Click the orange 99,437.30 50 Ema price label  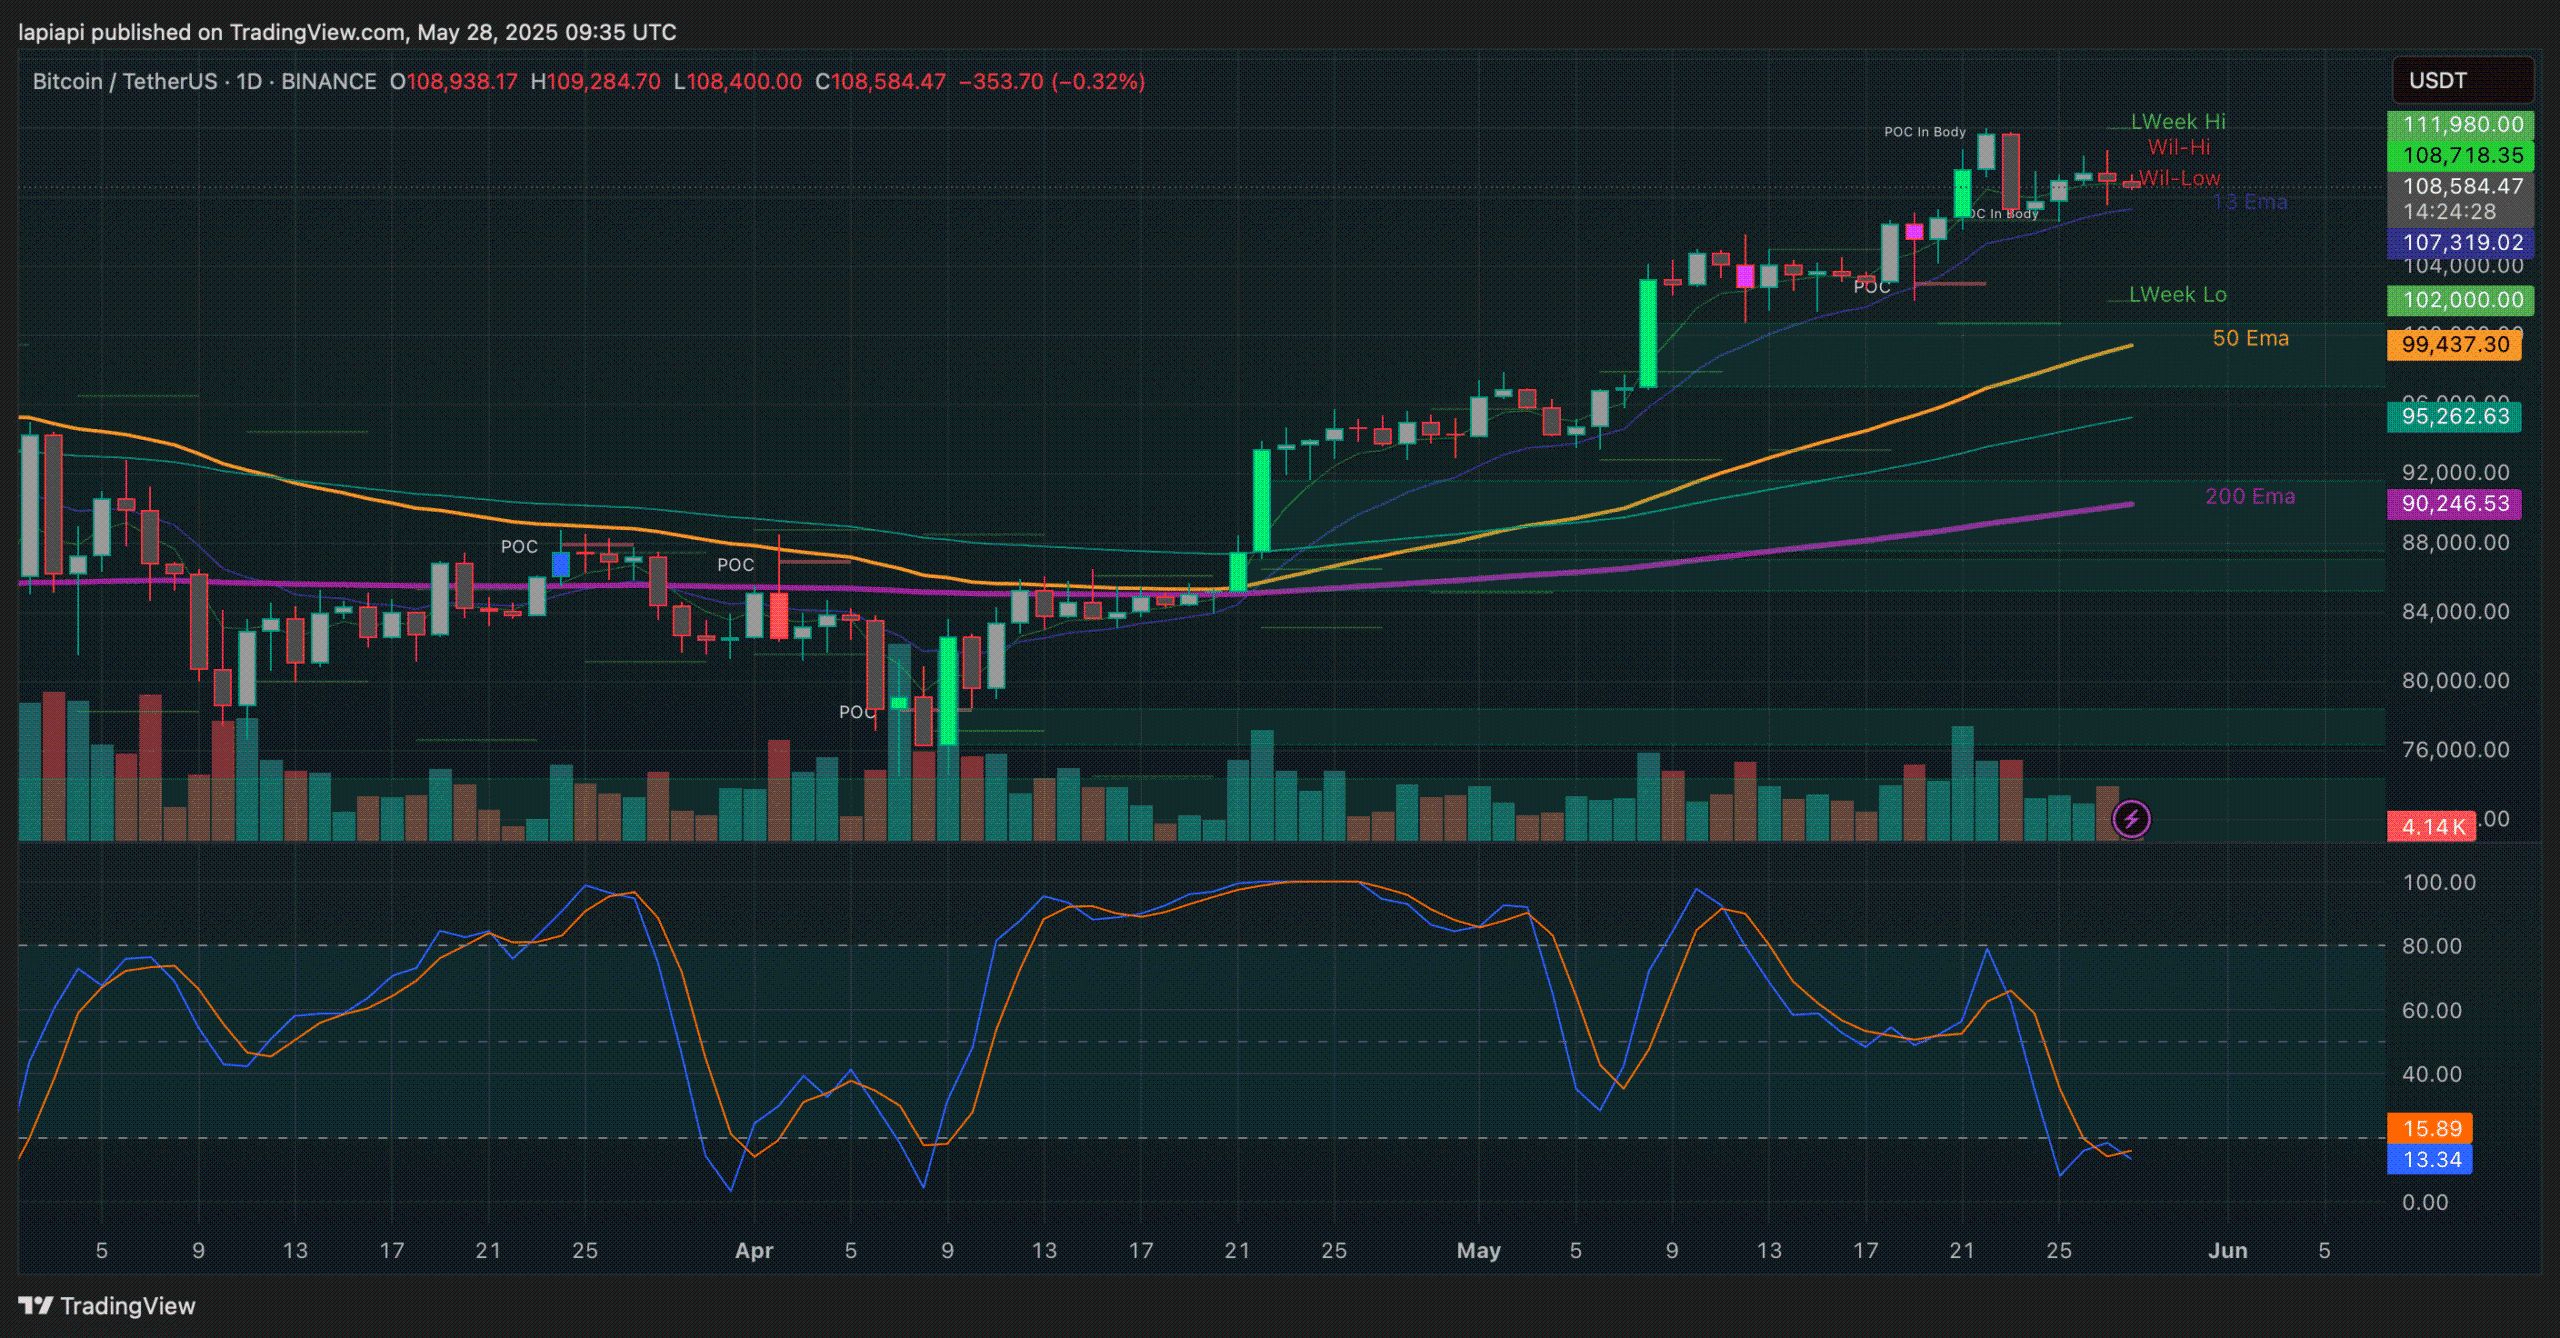(2454, 345)
